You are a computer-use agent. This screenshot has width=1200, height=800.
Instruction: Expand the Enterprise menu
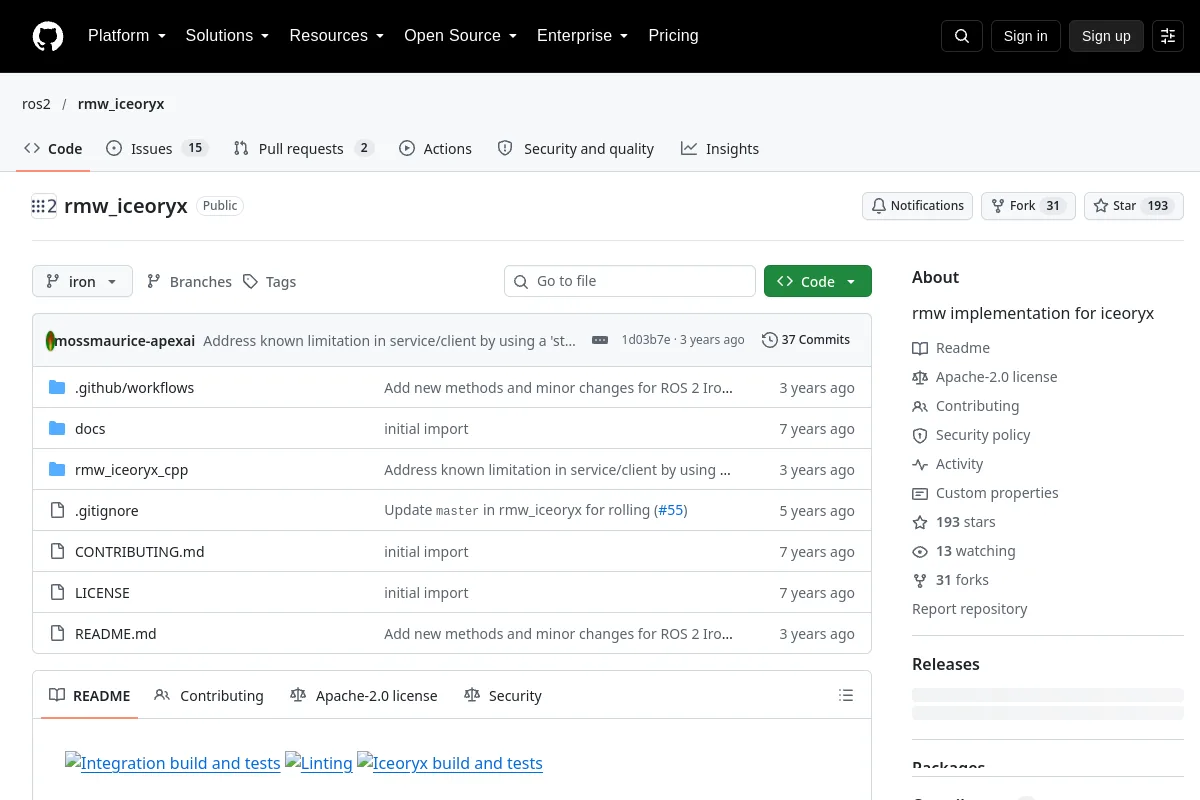[583, 36]
